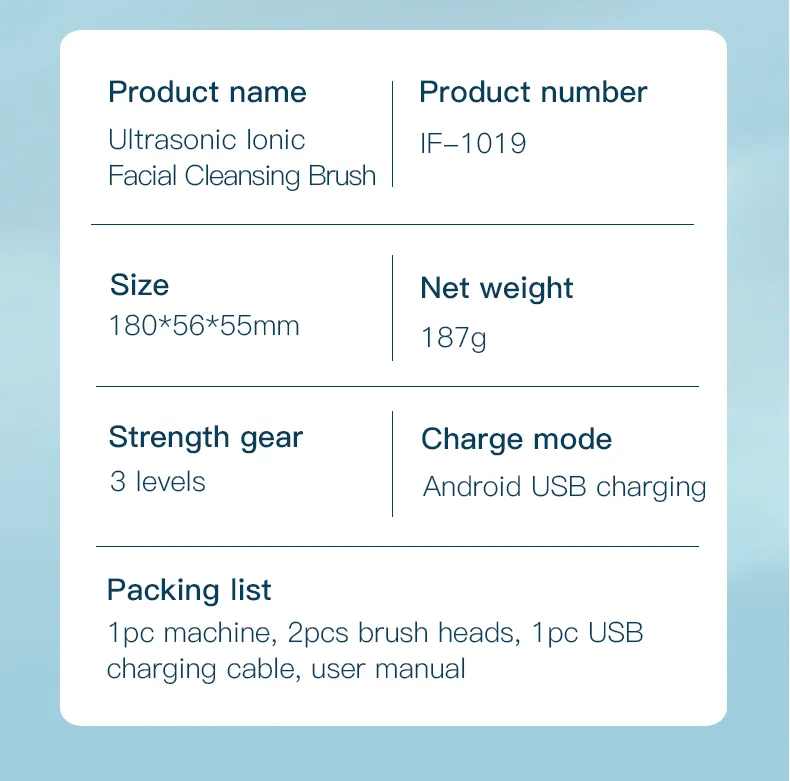
Task: Click the Charge mode heading
Action: tap(516, 439)
